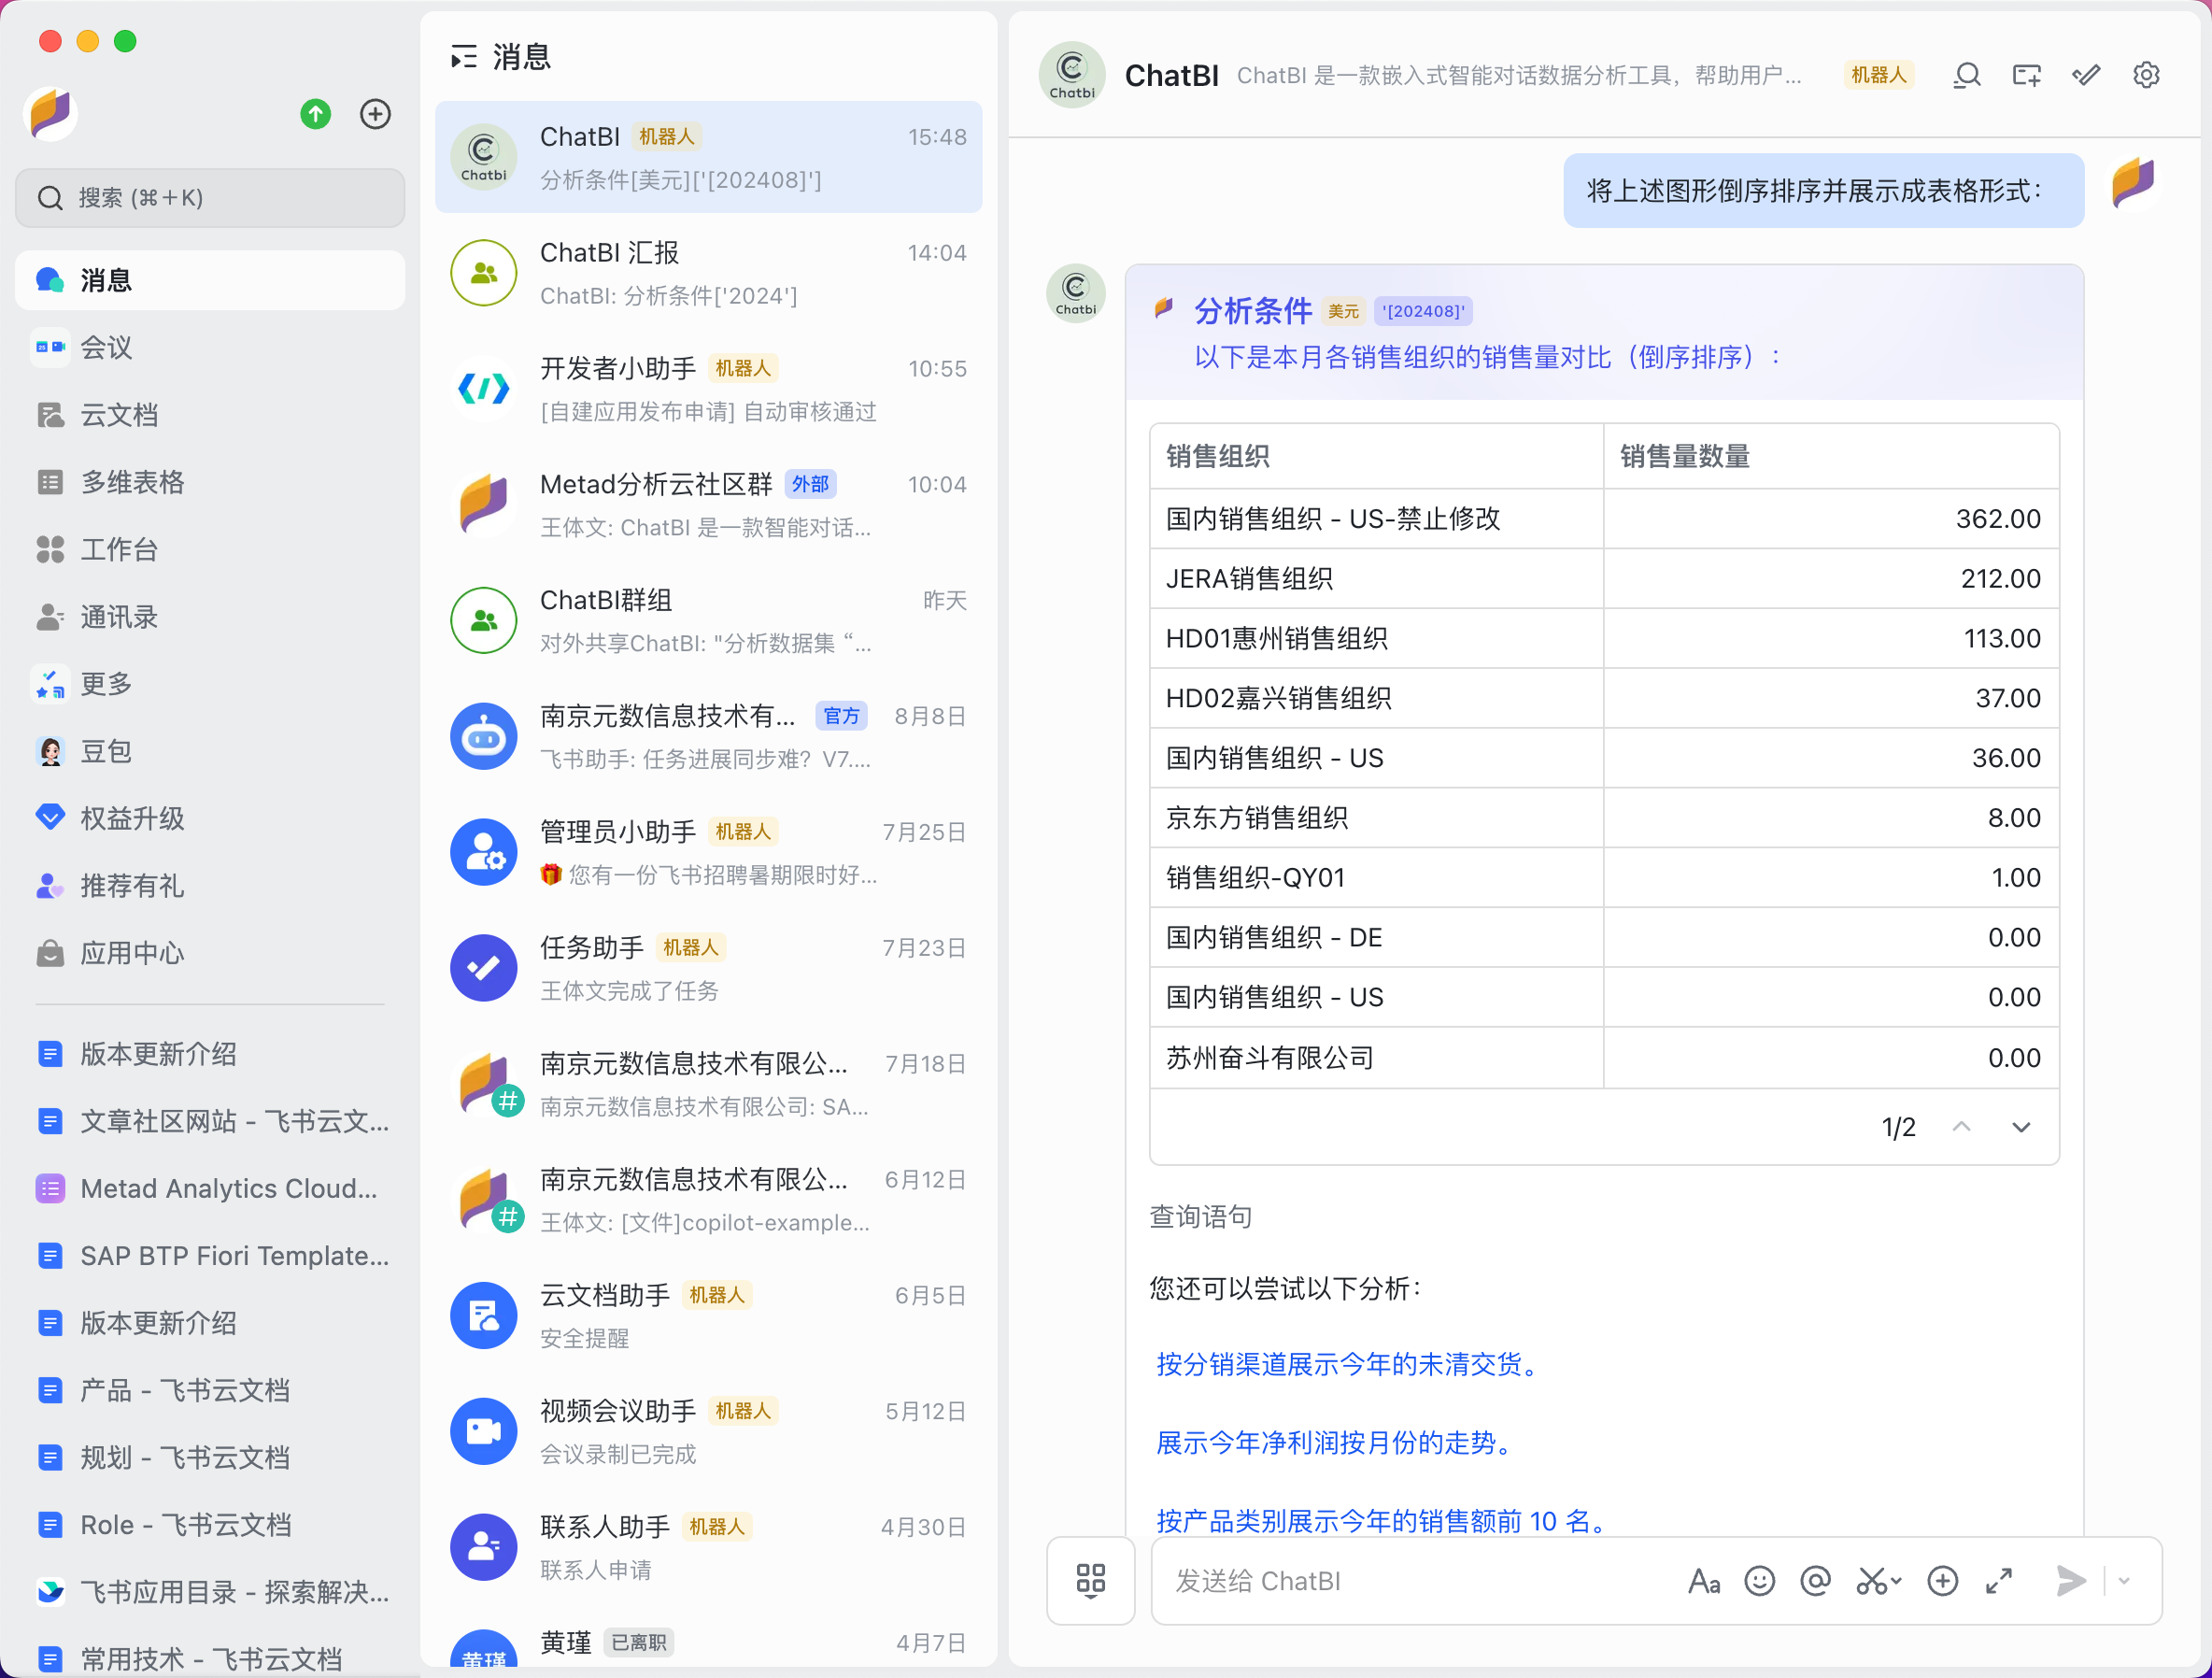Image resolution: width=2212 pixels, height=1678 pixels.
Task: Select table row JERA销售组织
Action: pos(1604,578)
